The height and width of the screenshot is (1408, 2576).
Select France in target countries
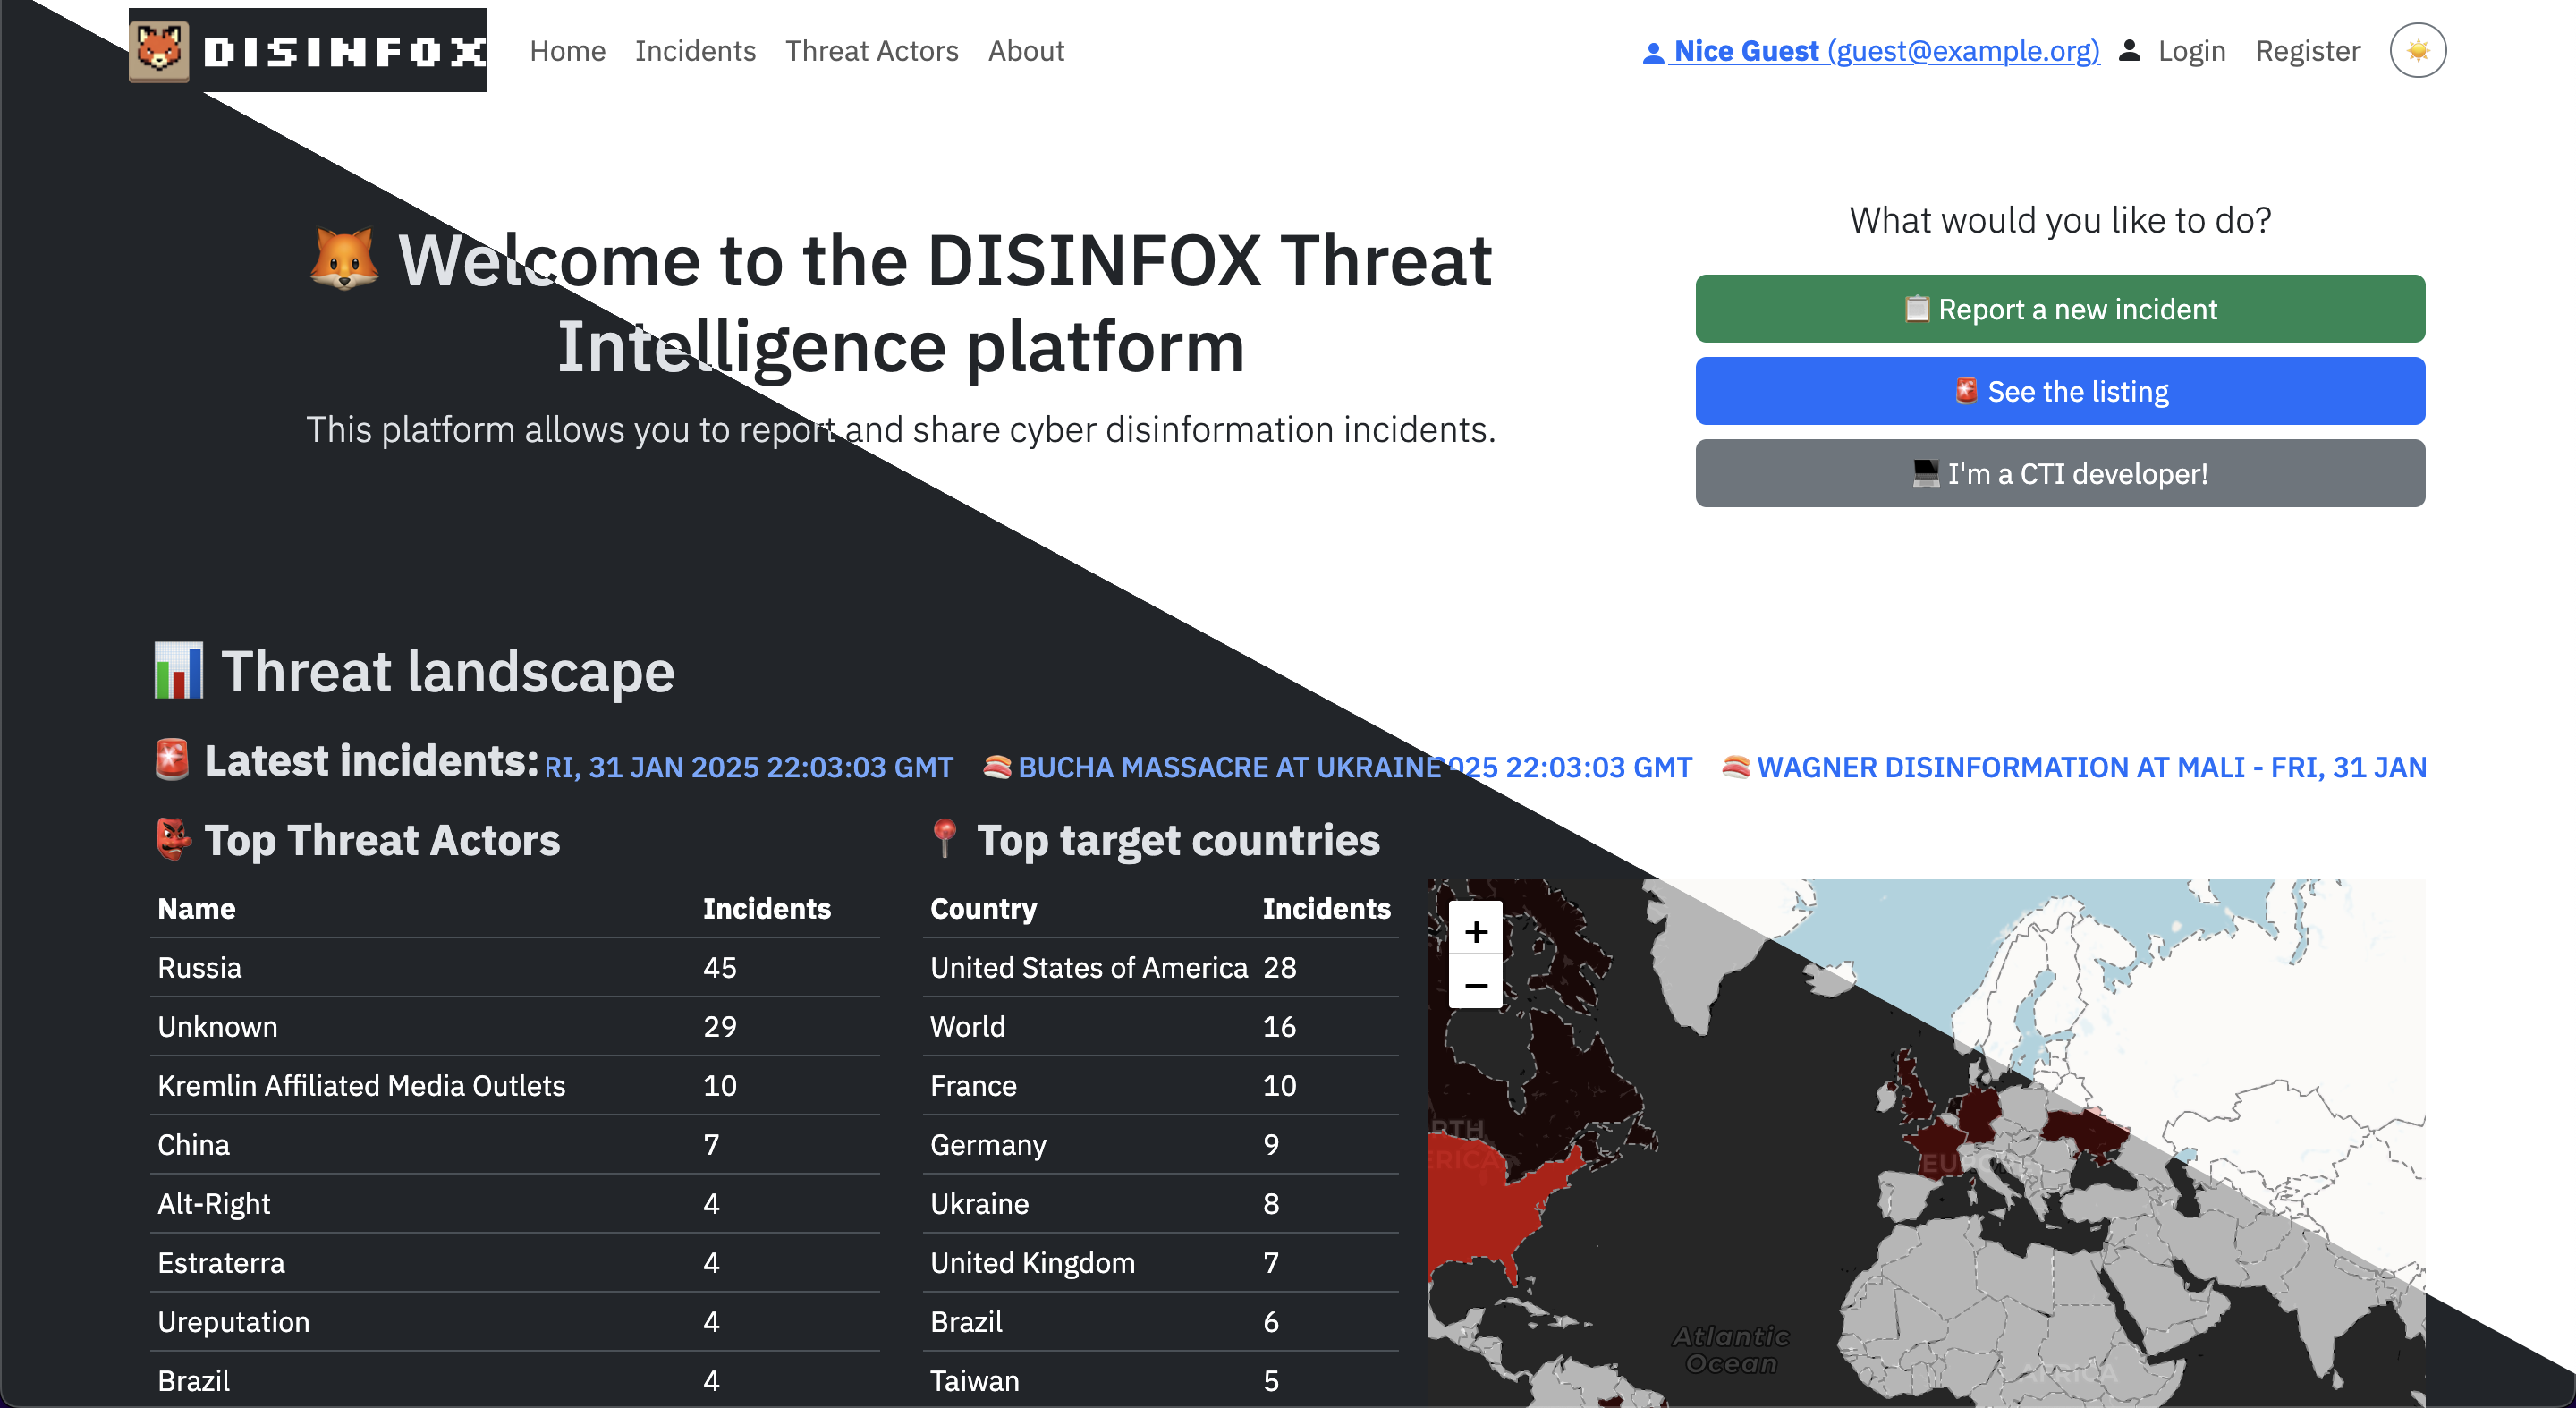tap(1160, 1084)
